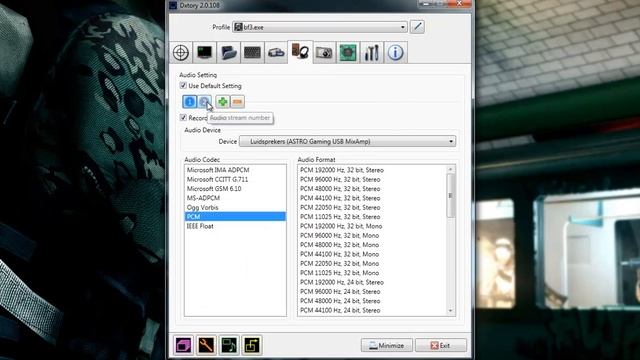This screenshot has height=360, width=640.
Task: Select Microsoft CCITT G.711 codec
Action: pyautogui.click(x=235, y=180)
